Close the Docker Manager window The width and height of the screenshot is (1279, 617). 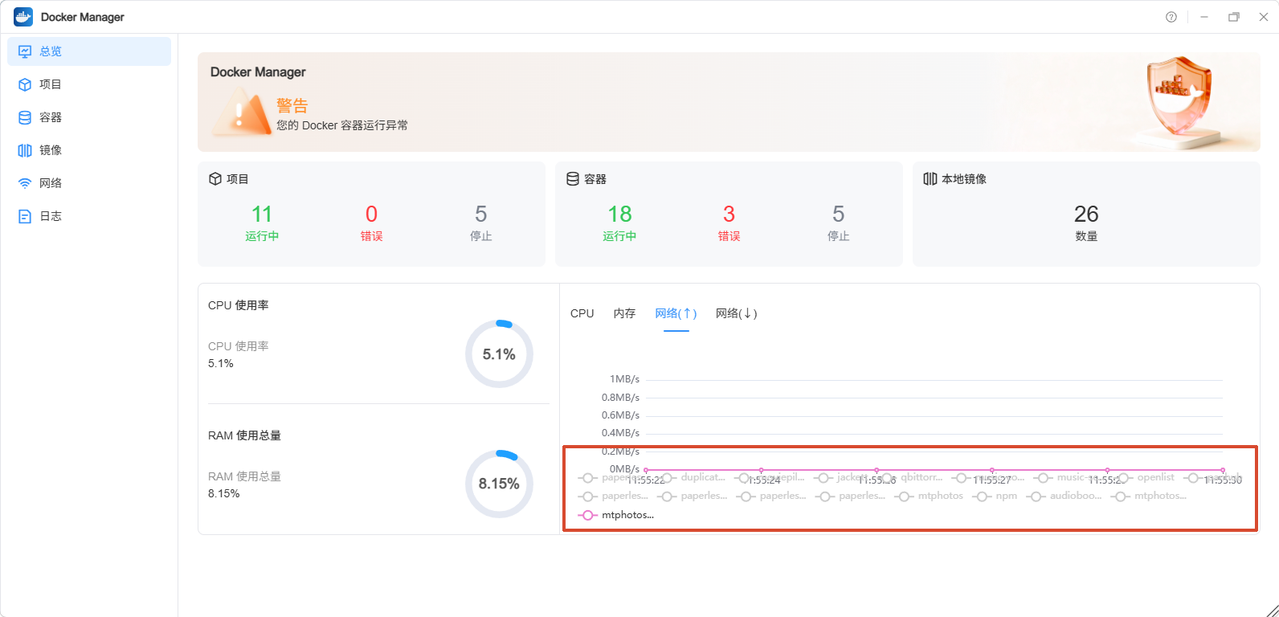[x=1263, y=17]
